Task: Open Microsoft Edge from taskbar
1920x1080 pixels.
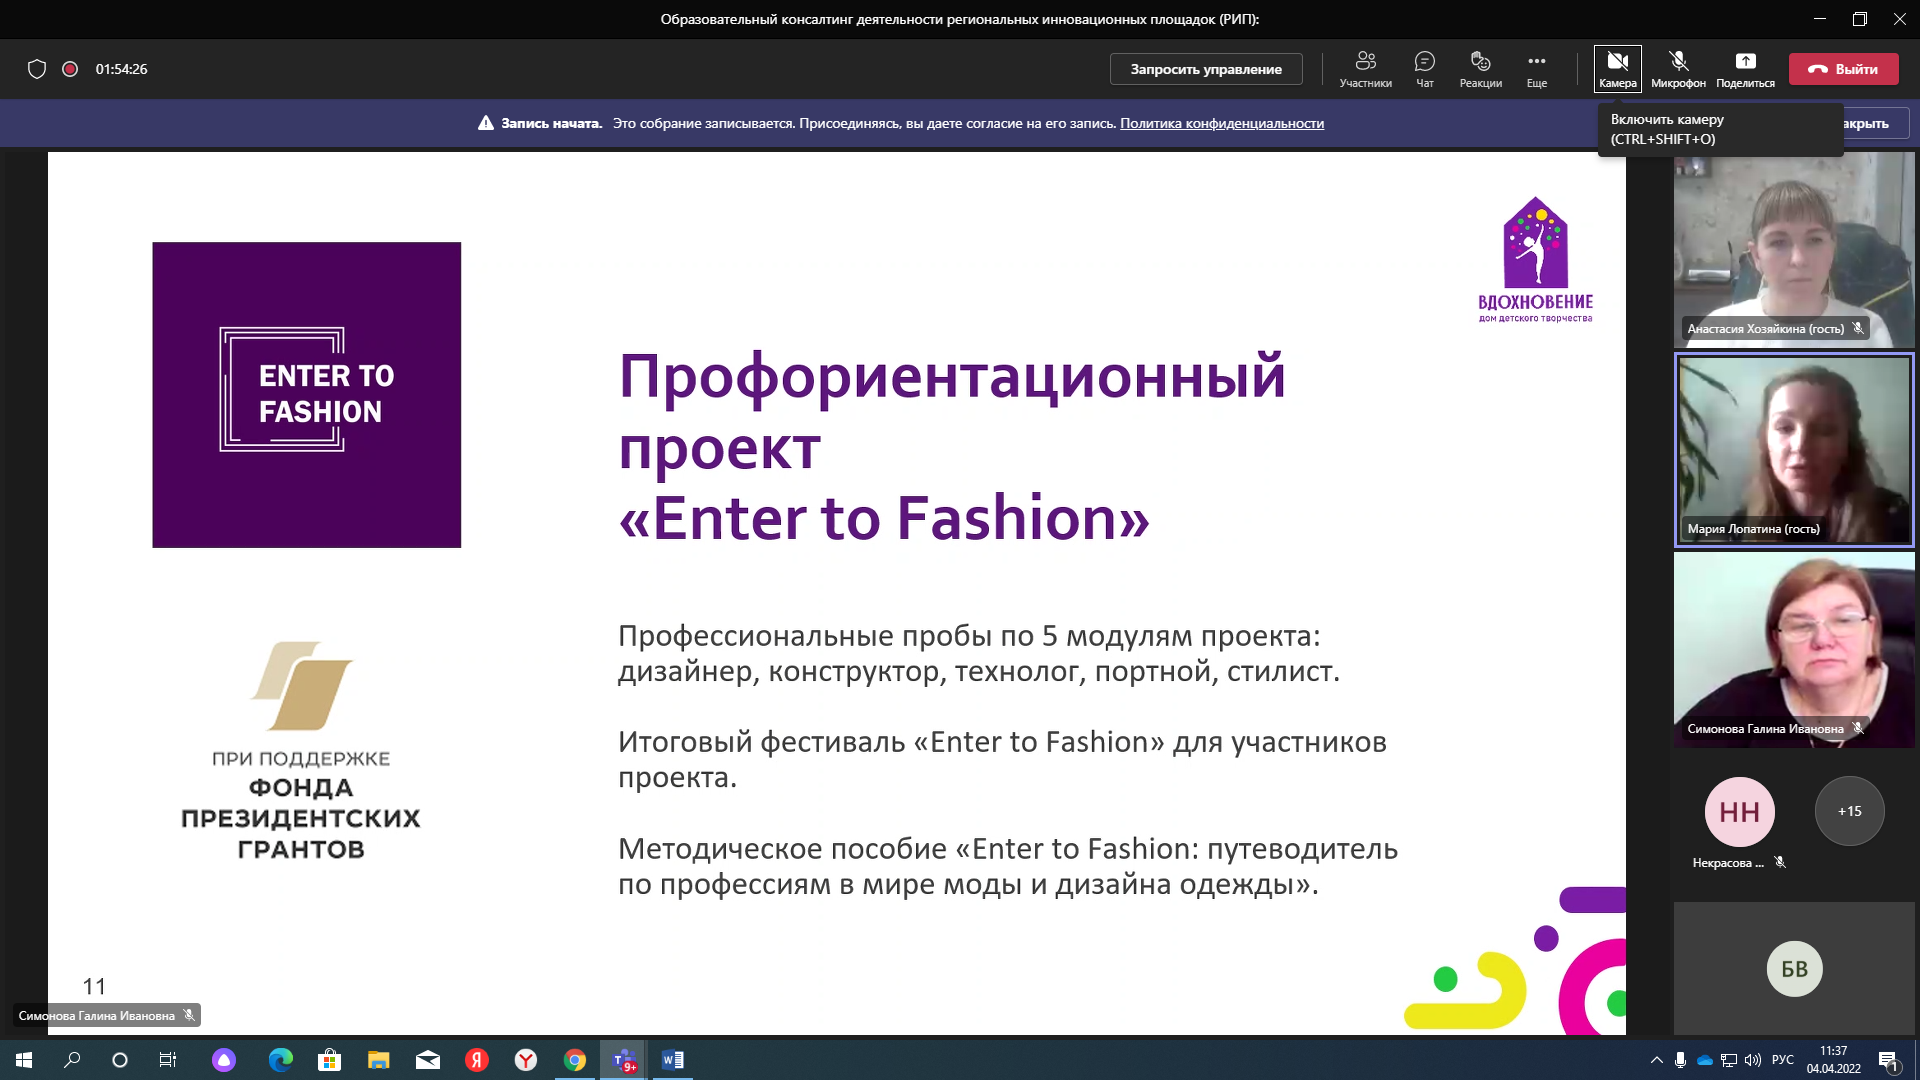Action: tap(280, 1060)
